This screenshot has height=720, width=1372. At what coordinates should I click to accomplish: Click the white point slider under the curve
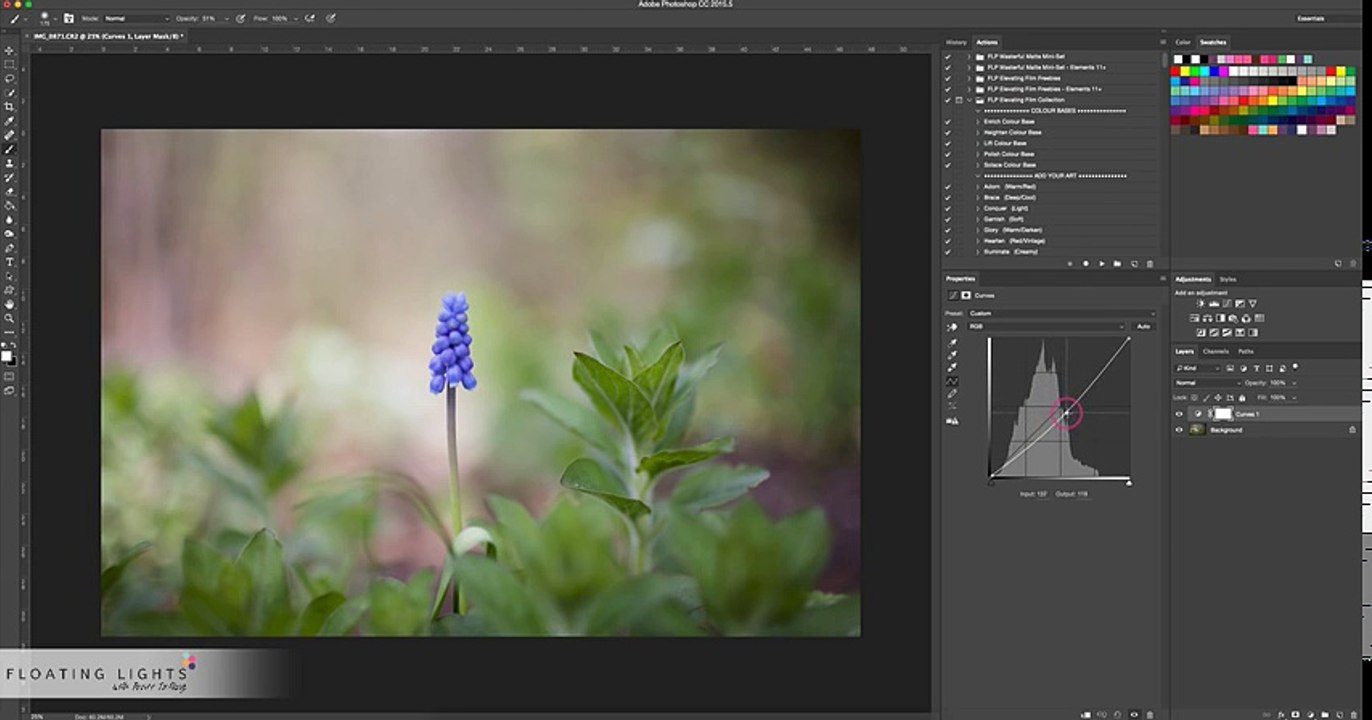(x=1129, y=482)
